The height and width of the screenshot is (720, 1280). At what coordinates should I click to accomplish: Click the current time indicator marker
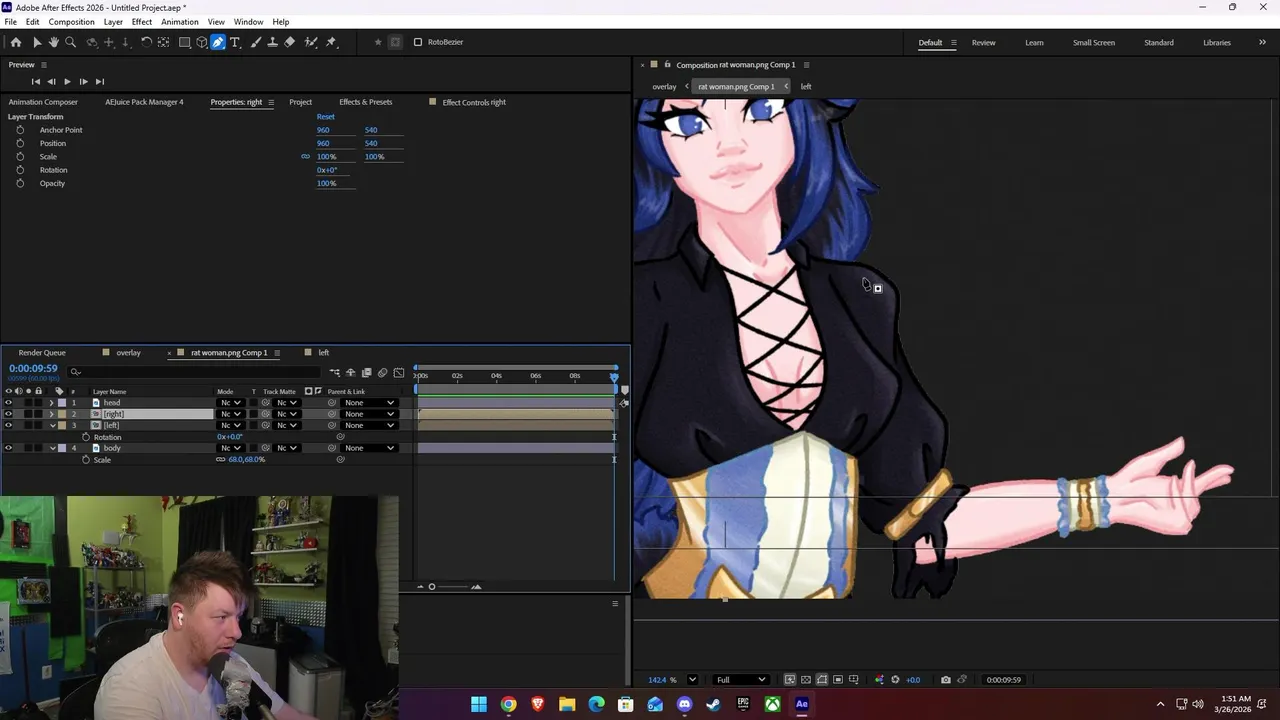[614, 376]
